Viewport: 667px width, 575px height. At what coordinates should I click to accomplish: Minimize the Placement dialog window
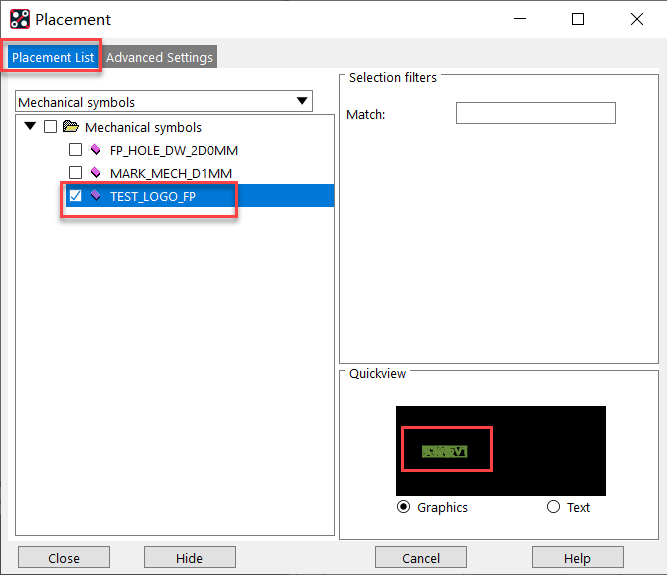coord(519,19)
